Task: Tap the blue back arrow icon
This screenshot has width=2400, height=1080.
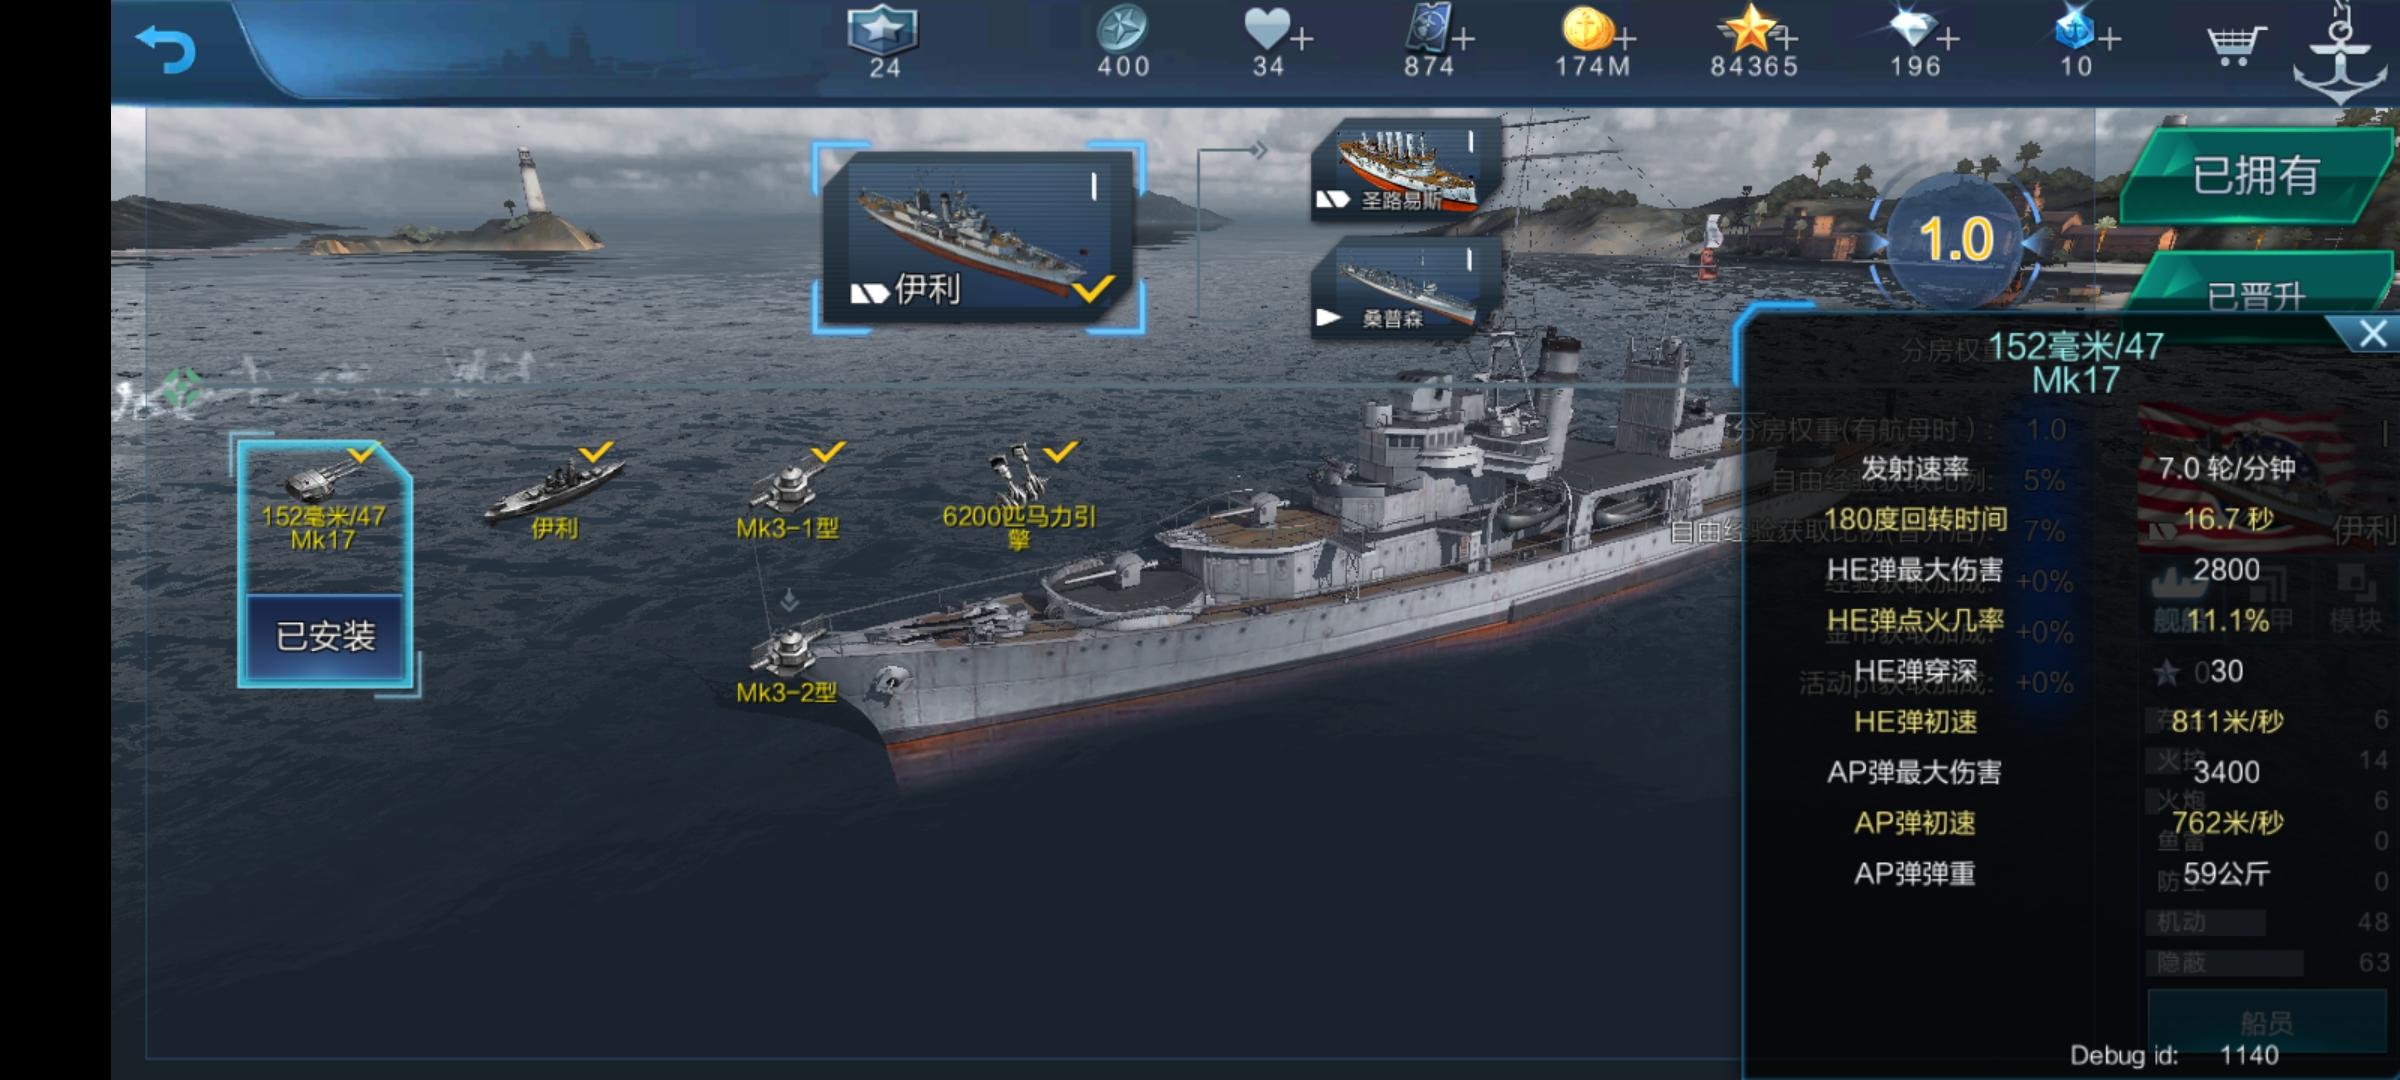Action: [165, 48]
